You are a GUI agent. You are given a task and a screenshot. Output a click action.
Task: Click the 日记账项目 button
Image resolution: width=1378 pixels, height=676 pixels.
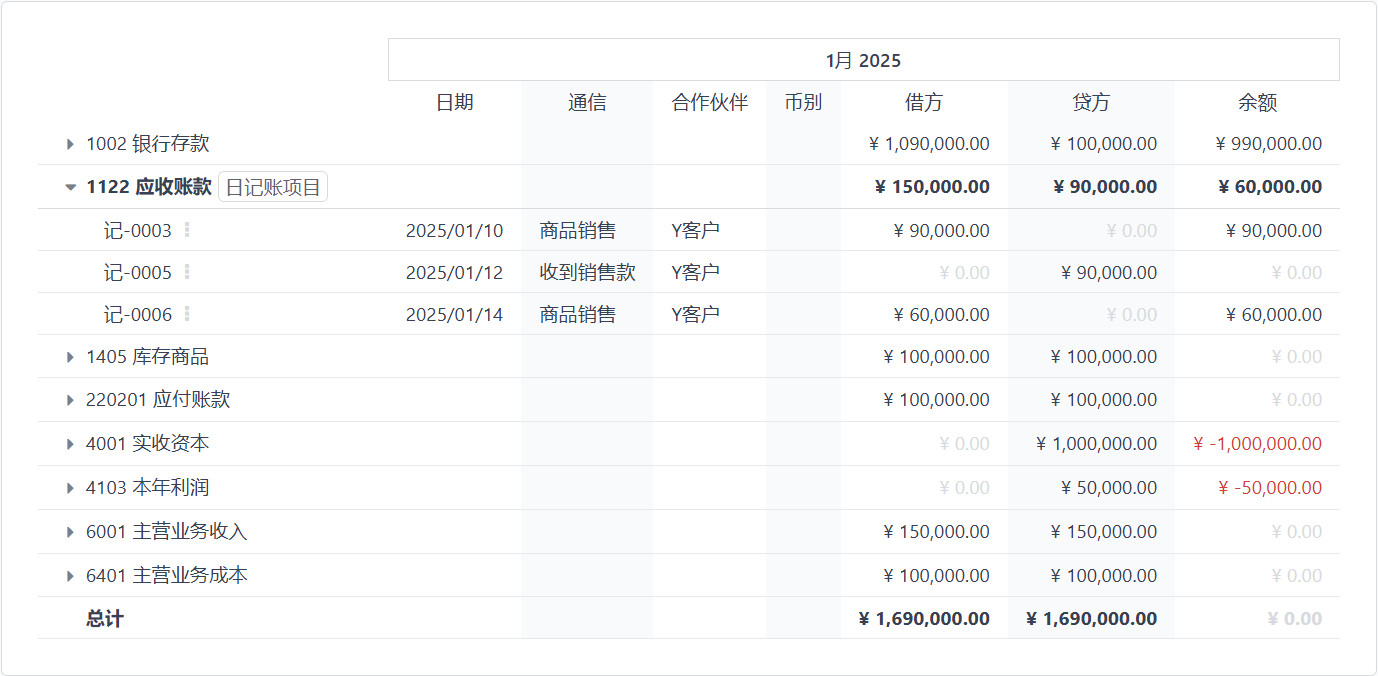pyautogui.click(x=273, y=187)
